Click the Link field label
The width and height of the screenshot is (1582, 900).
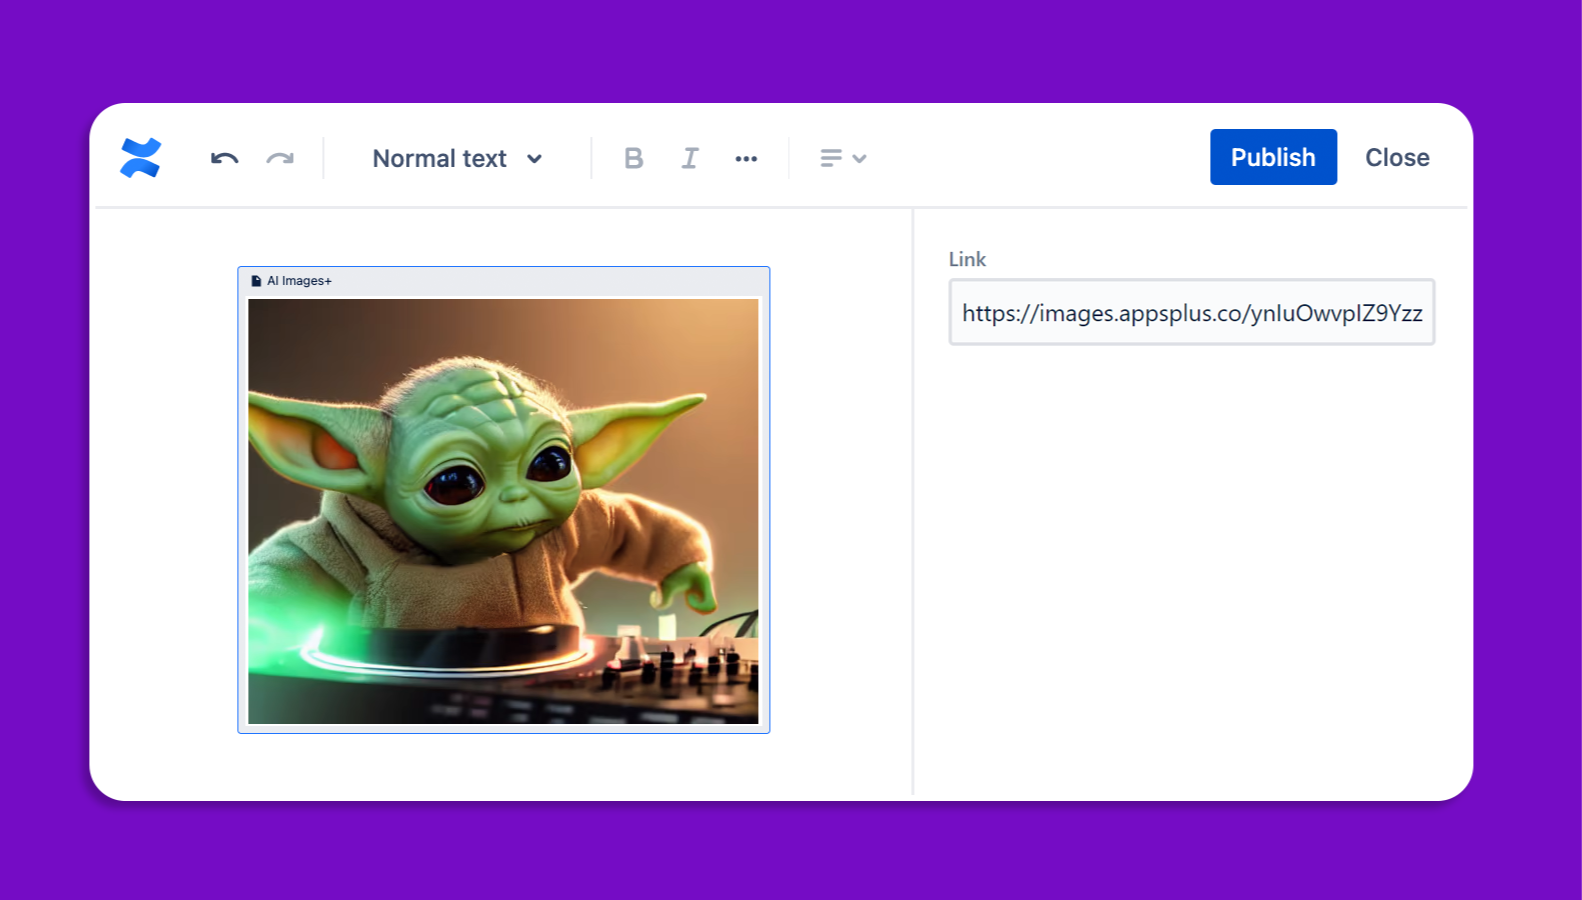[x=967, y=259]
